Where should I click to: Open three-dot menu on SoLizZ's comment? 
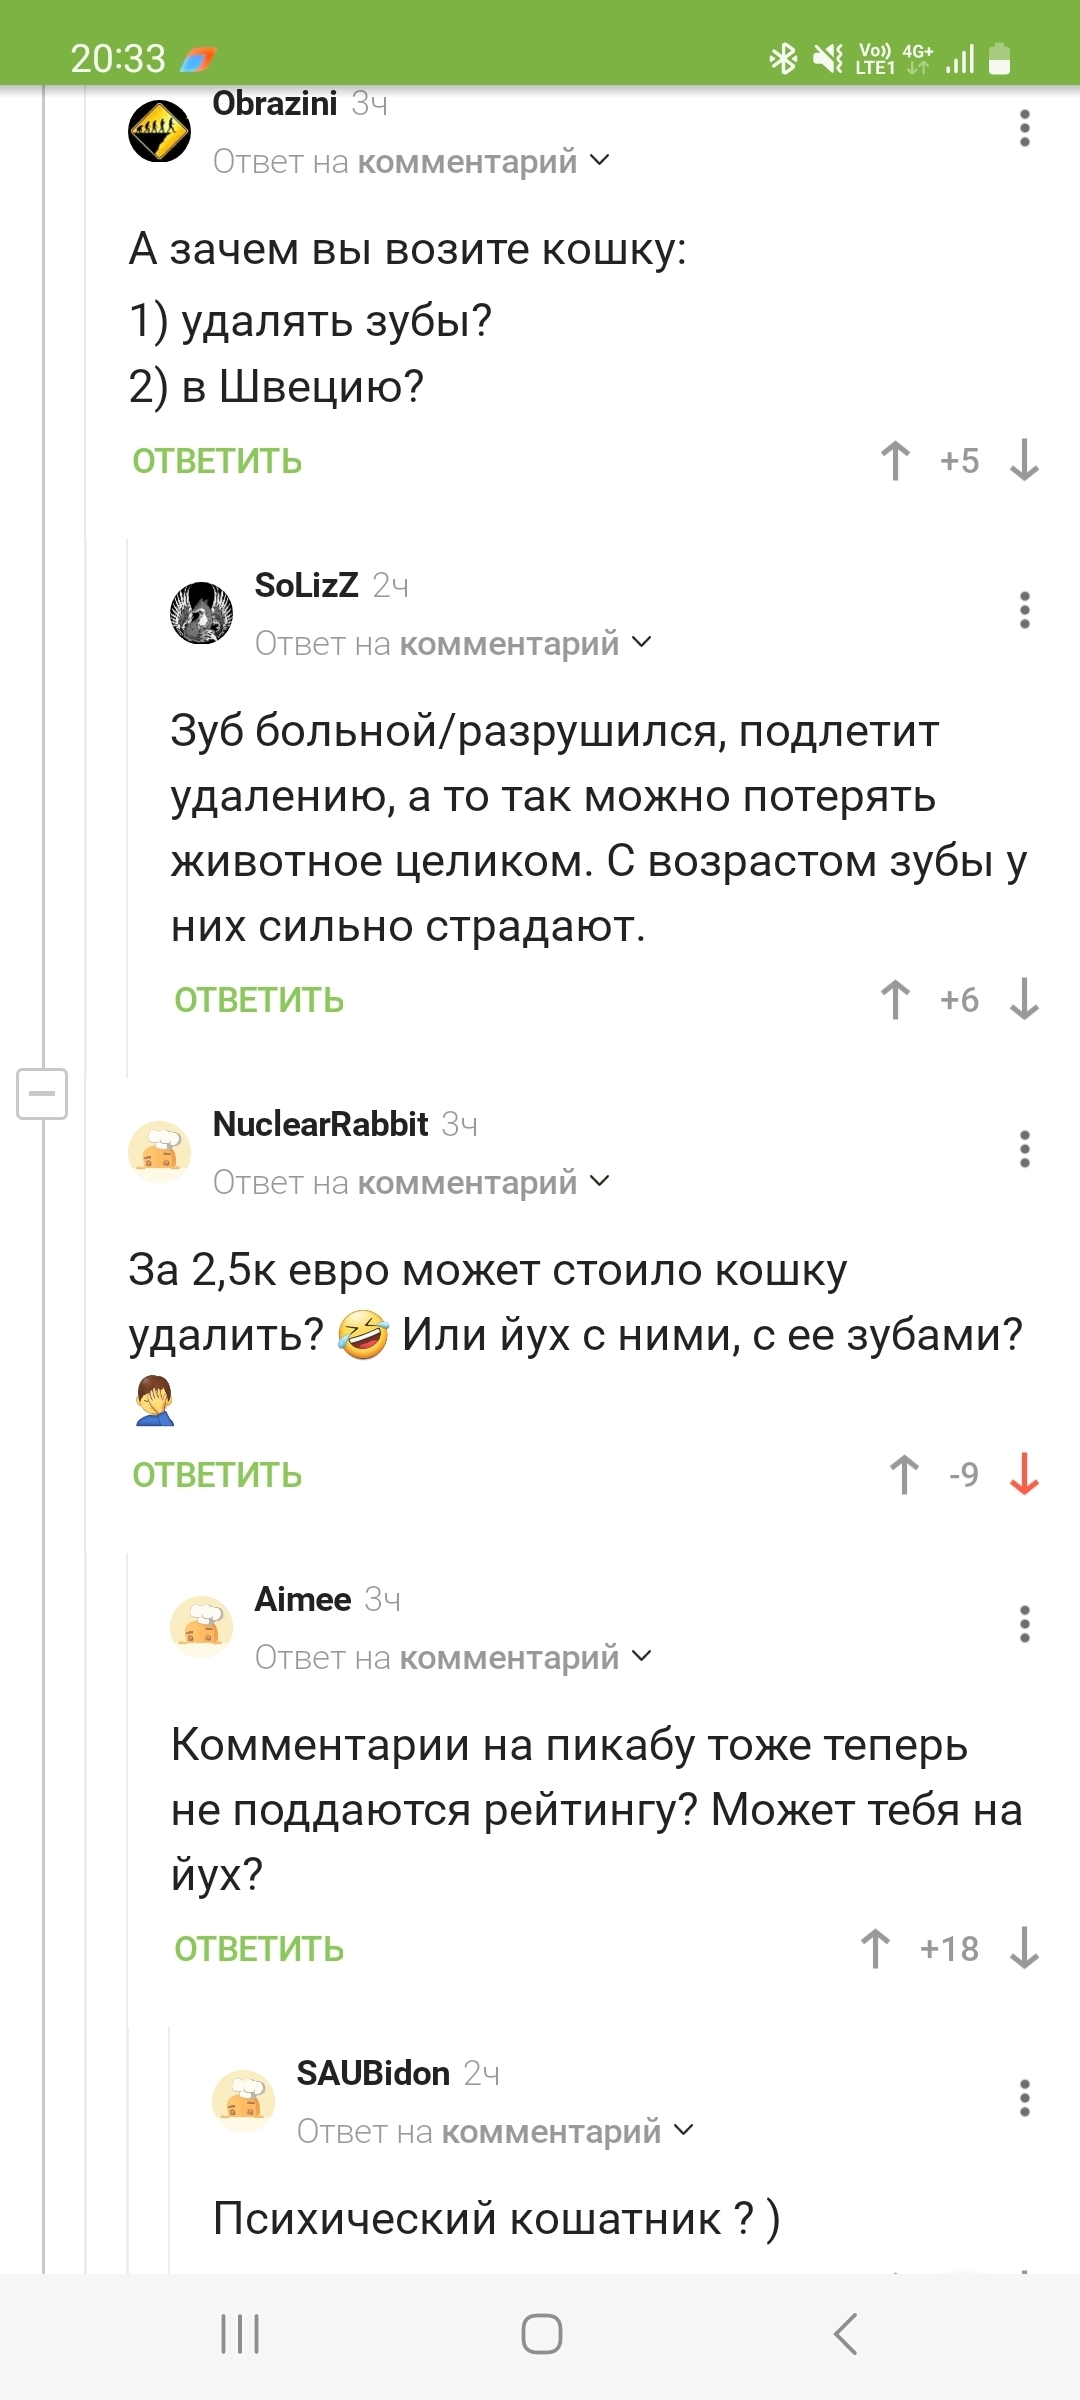coord(1024,610)
